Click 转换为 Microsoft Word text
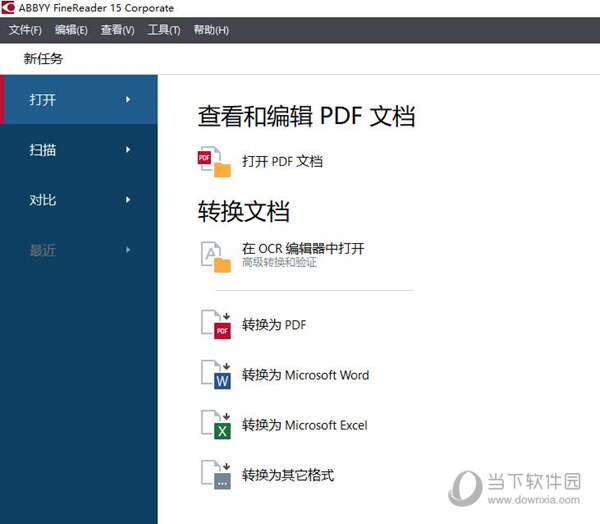The width and height of the screenshot is (600, 524). 305,375
